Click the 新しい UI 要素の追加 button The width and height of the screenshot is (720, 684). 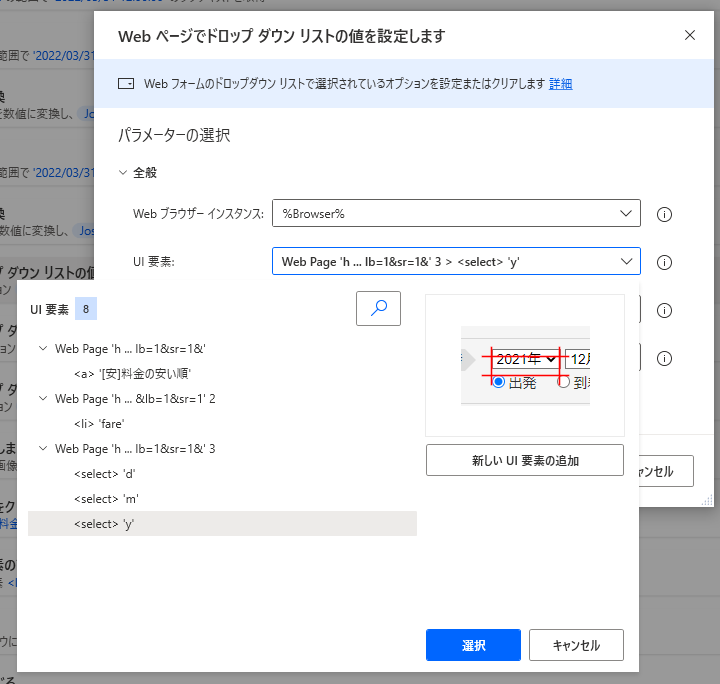click(x=525, y=461)
